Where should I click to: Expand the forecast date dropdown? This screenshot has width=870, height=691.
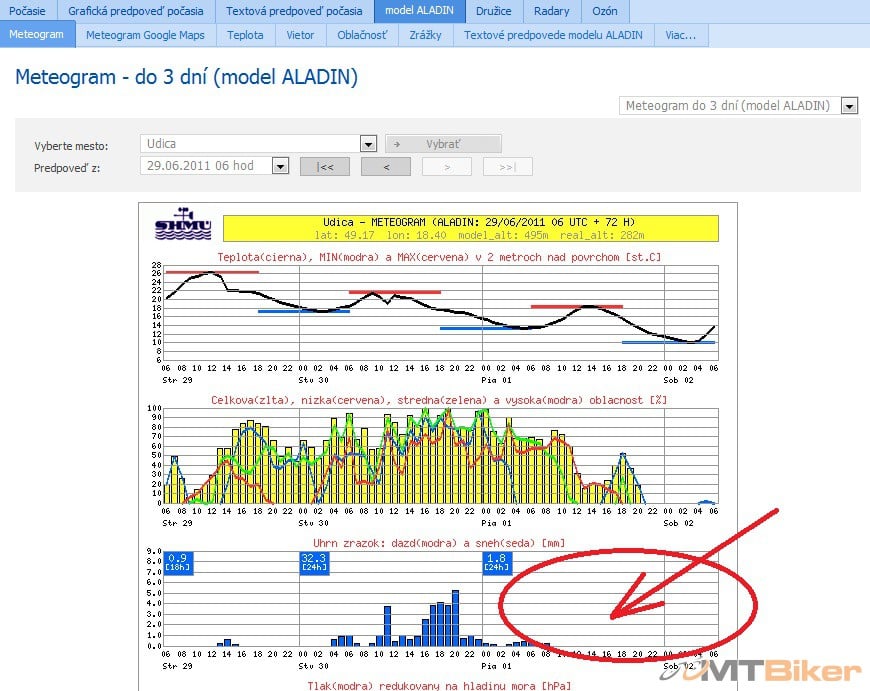pyautogui.click(x=280, y=166)
